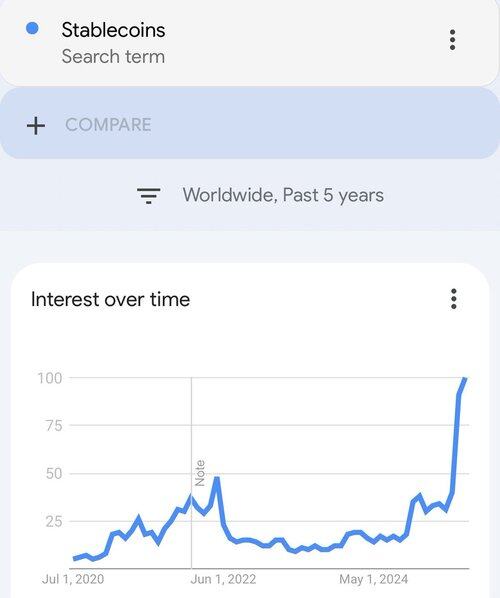Viewport: 500px width, 598px height.
Task: Click the 2022 spike near value 50
Action: [217, 479]
